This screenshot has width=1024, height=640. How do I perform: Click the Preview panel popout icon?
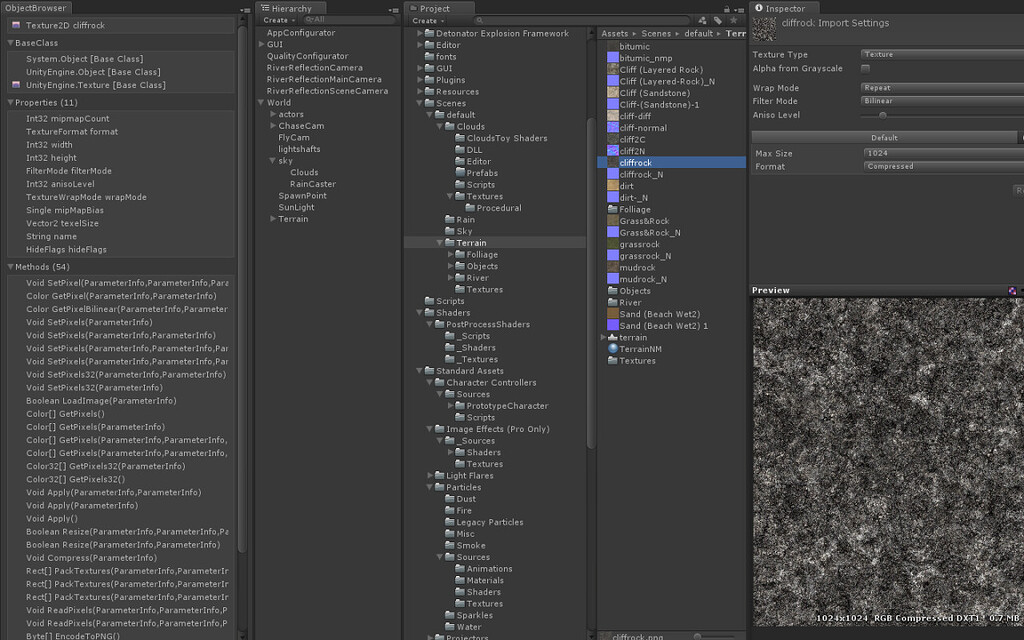point(1014,290)
